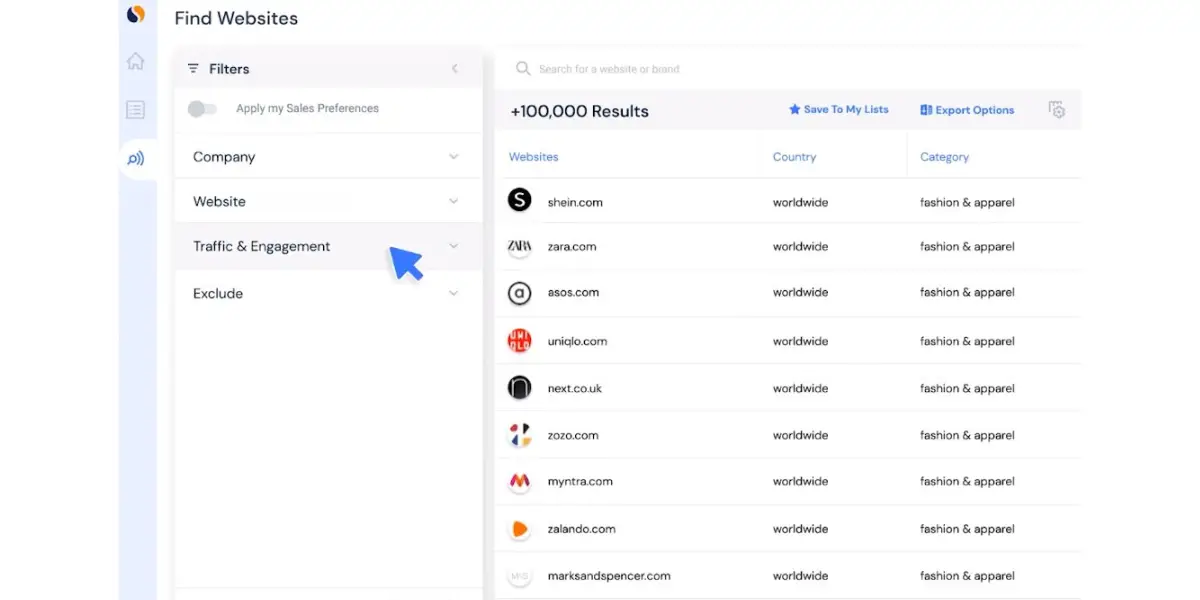Click fashion & apparel in uniqlo.com row

967,341
